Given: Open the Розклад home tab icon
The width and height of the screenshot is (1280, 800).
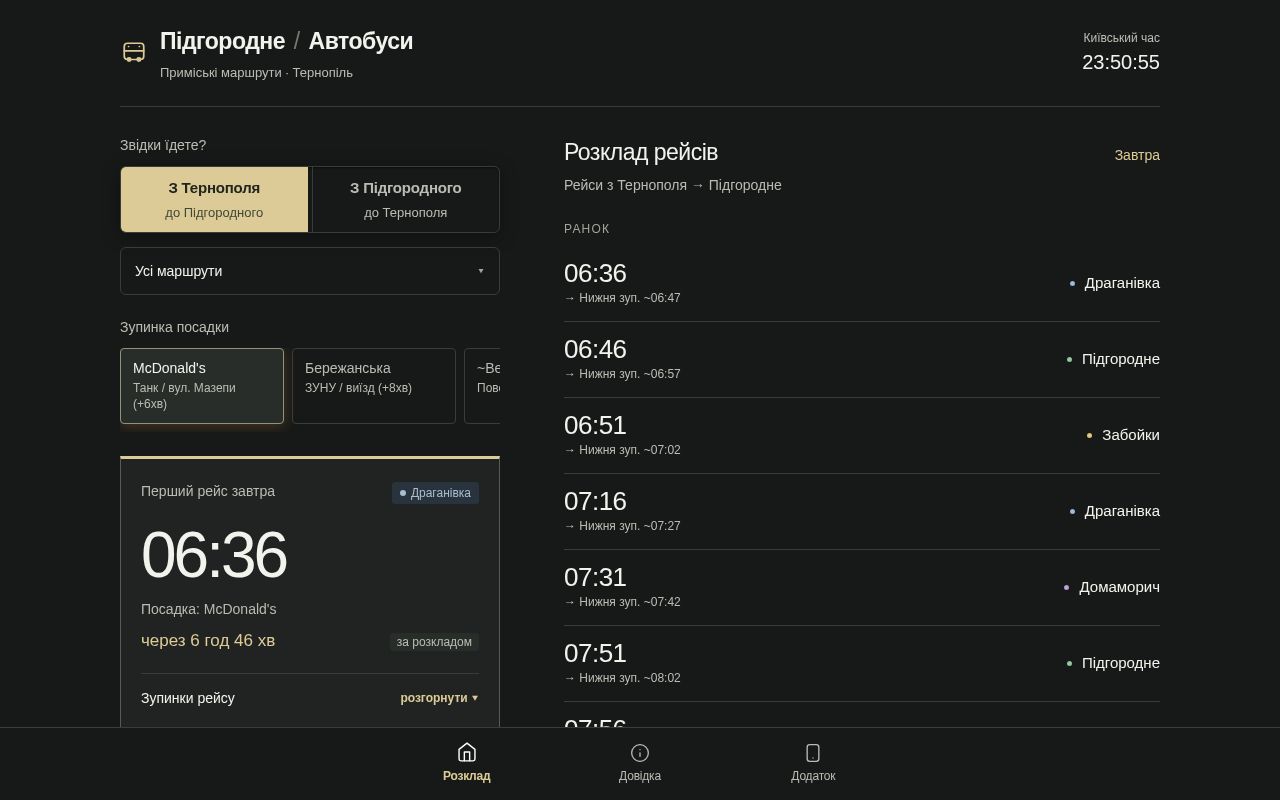Looking at the screenshot, I should [x=467, y=752].
